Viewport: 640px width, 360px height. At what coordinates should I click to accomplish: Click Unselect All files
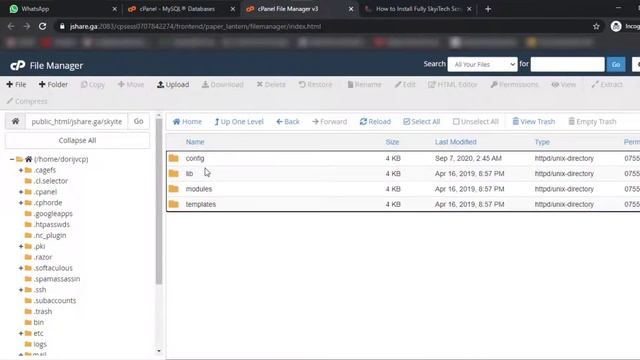pos(476,122)
